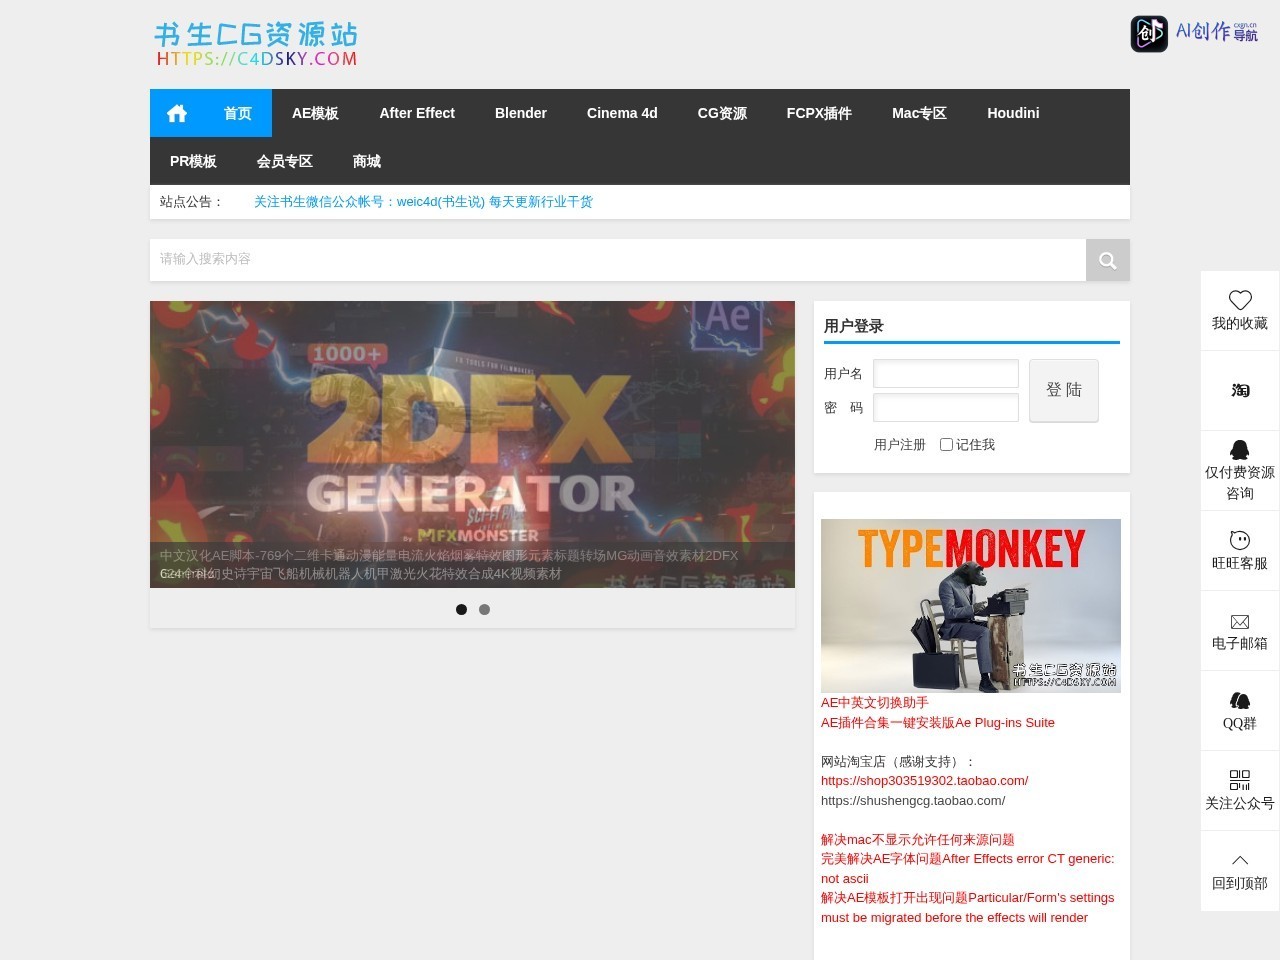Click the 用户注册 register link
The width and height of the screenshot is (1280, 960).
coord(900,445)
